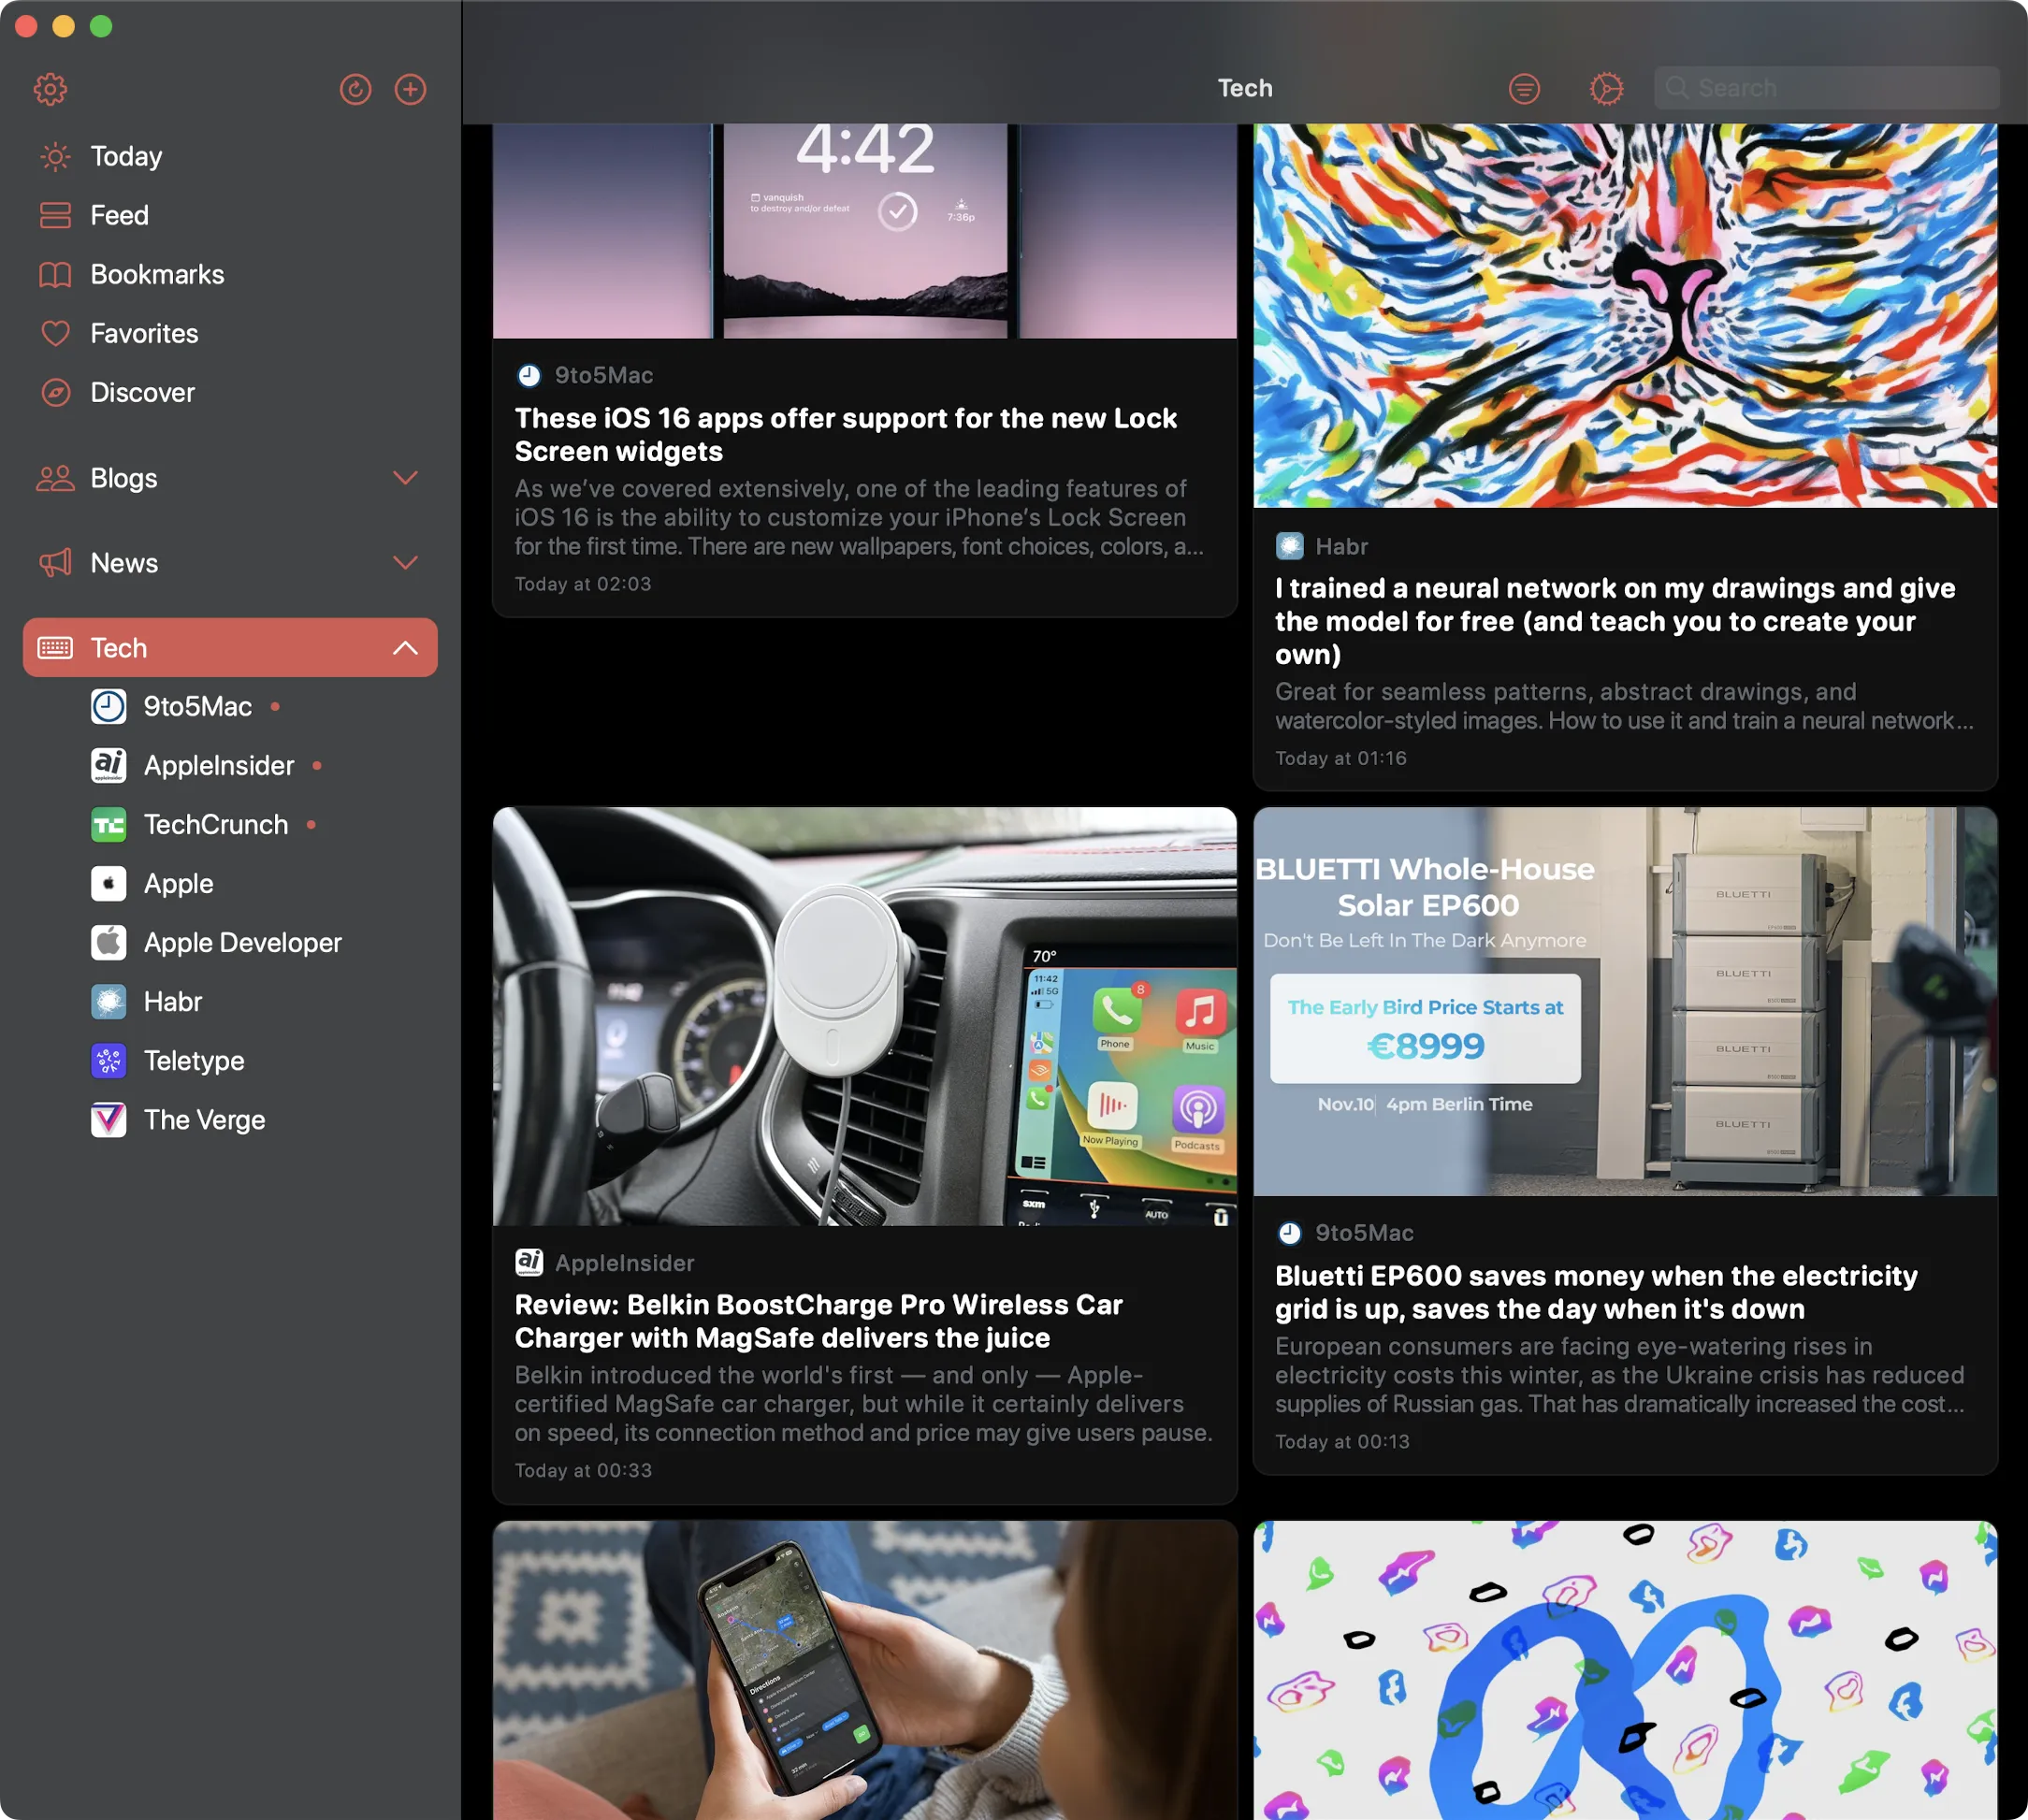Image resolution: width=2028 pixels, height=1820 pixels.
Task: Click the TechCrunch icon in sidebar
Action: (x=109, y=825)
